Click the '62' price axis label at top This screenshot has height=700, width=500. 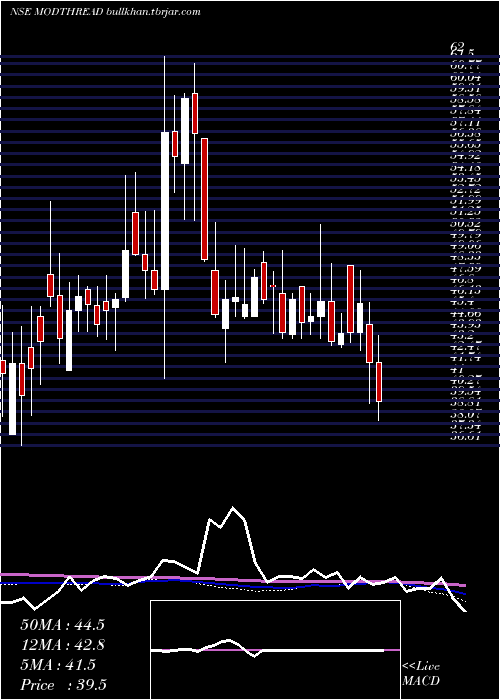point(458,46)
